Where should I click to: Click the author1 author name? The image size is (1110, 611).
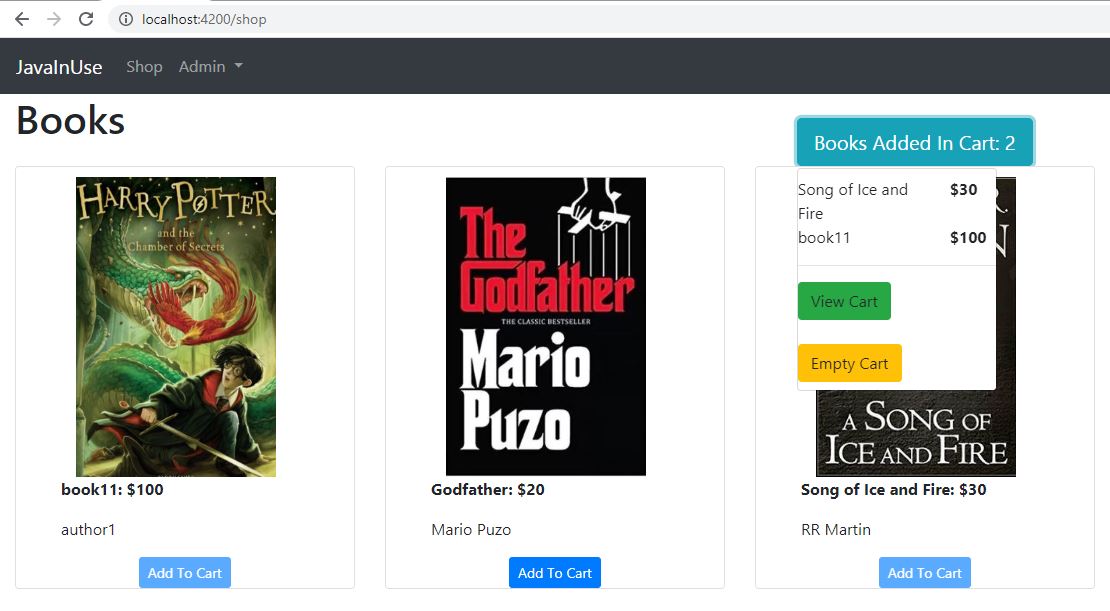[88, 530]
